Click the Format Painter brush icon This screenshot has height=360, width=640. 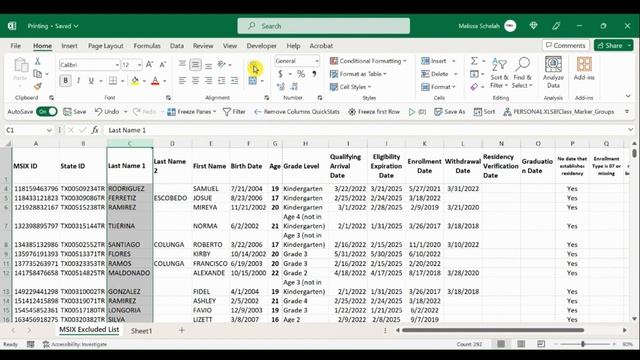38,87
